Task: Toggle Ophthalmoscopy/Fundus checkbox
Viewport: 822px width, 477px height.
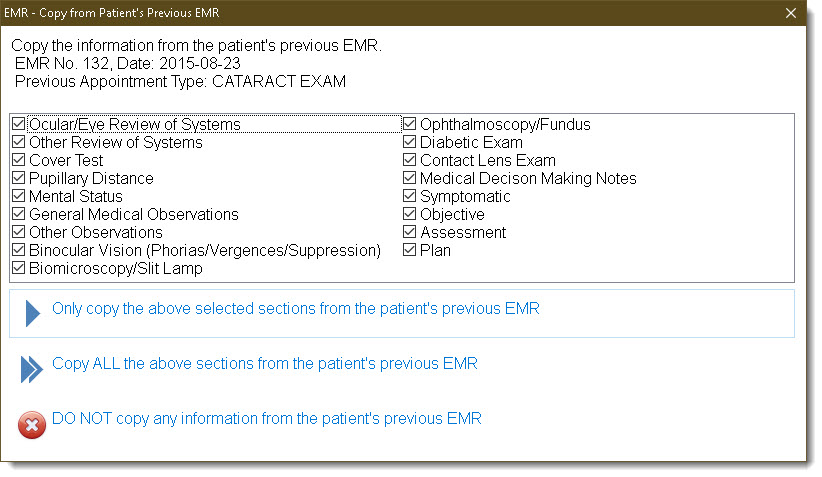Action: 409,124
